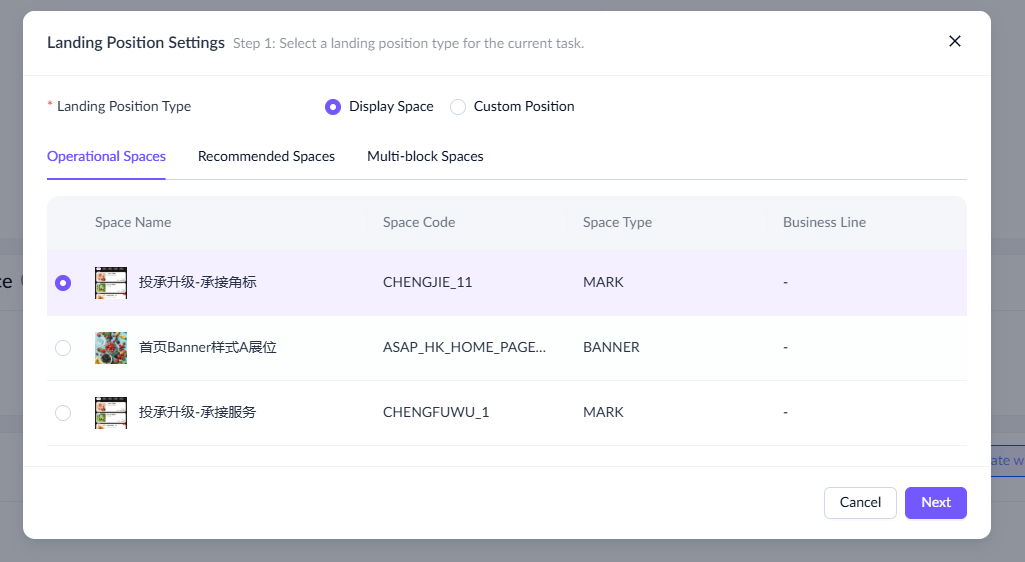Click the truncated ASAP_HK_HOME_PAGE space code
1025x562 pixels.
[464, 348]
